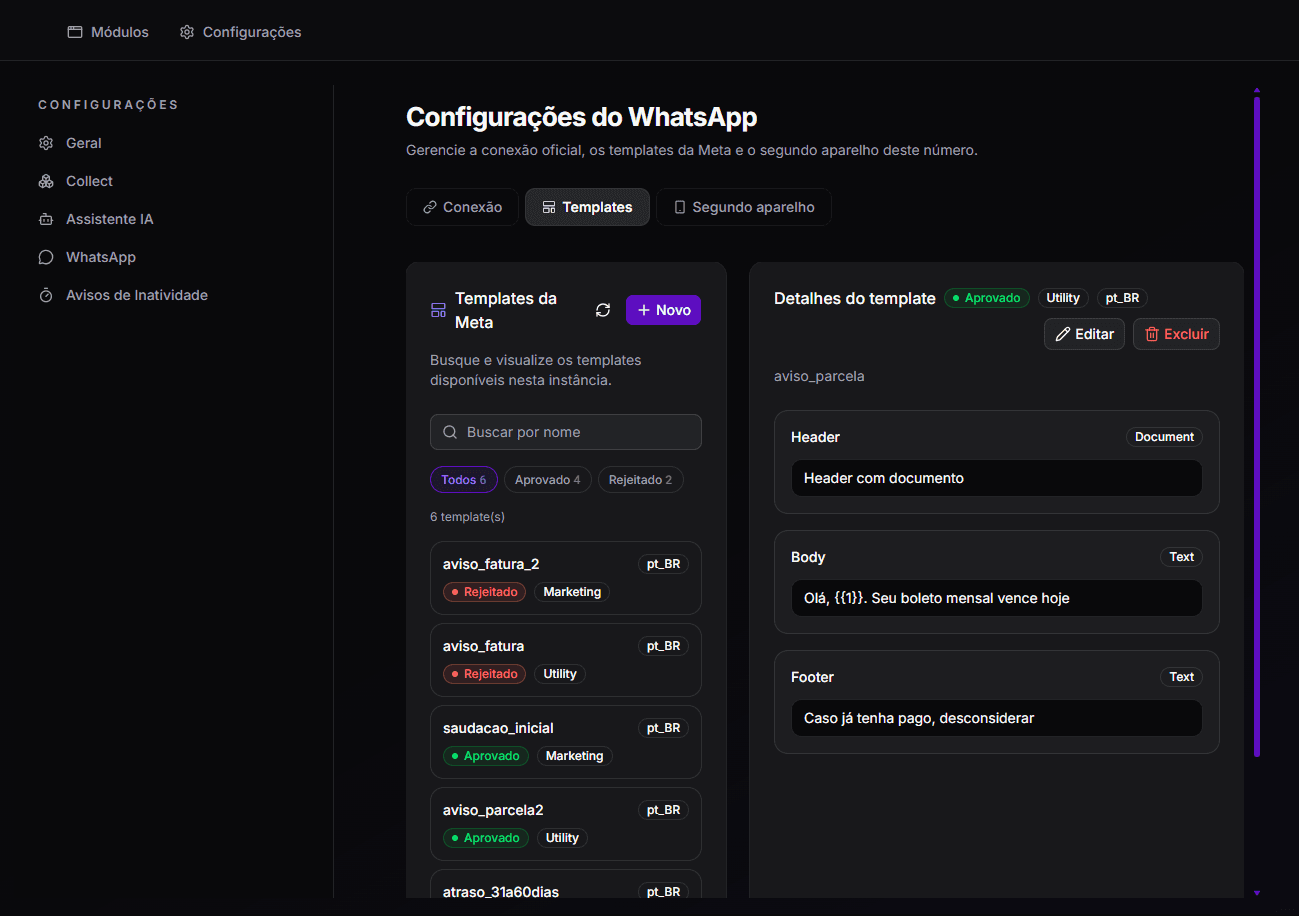1299x916 pixels.
Task: Filter templates by Rejeitado 2
Action: click(x=640, y=480)
